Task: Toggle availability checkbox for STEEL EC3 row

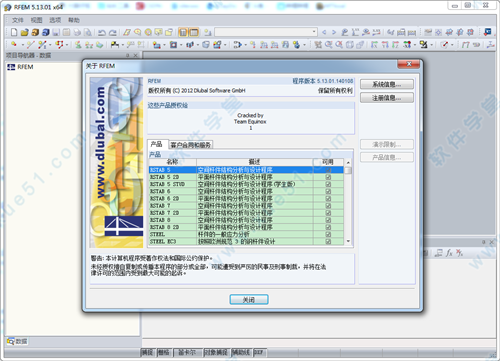Action: 328,241
